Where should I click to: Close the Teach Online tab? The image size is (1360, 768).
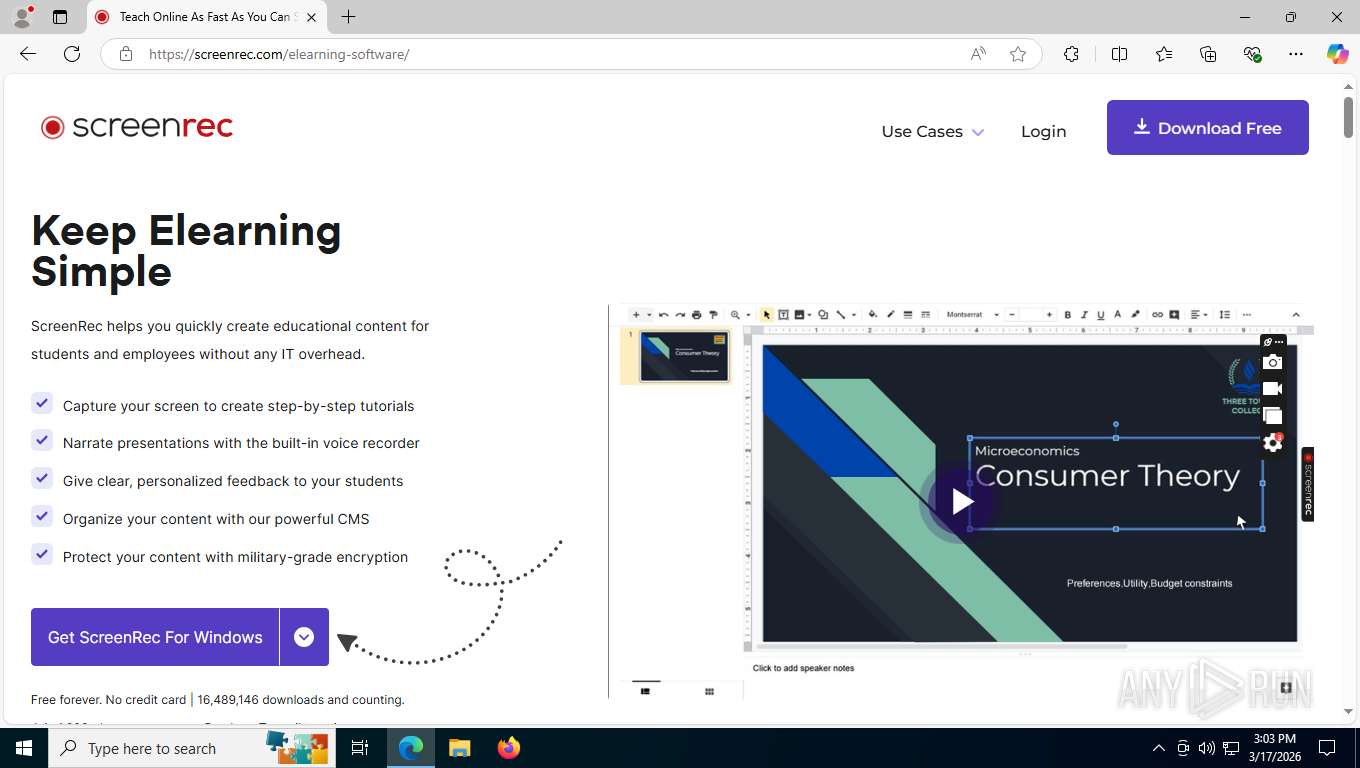[x=311, y=17]
